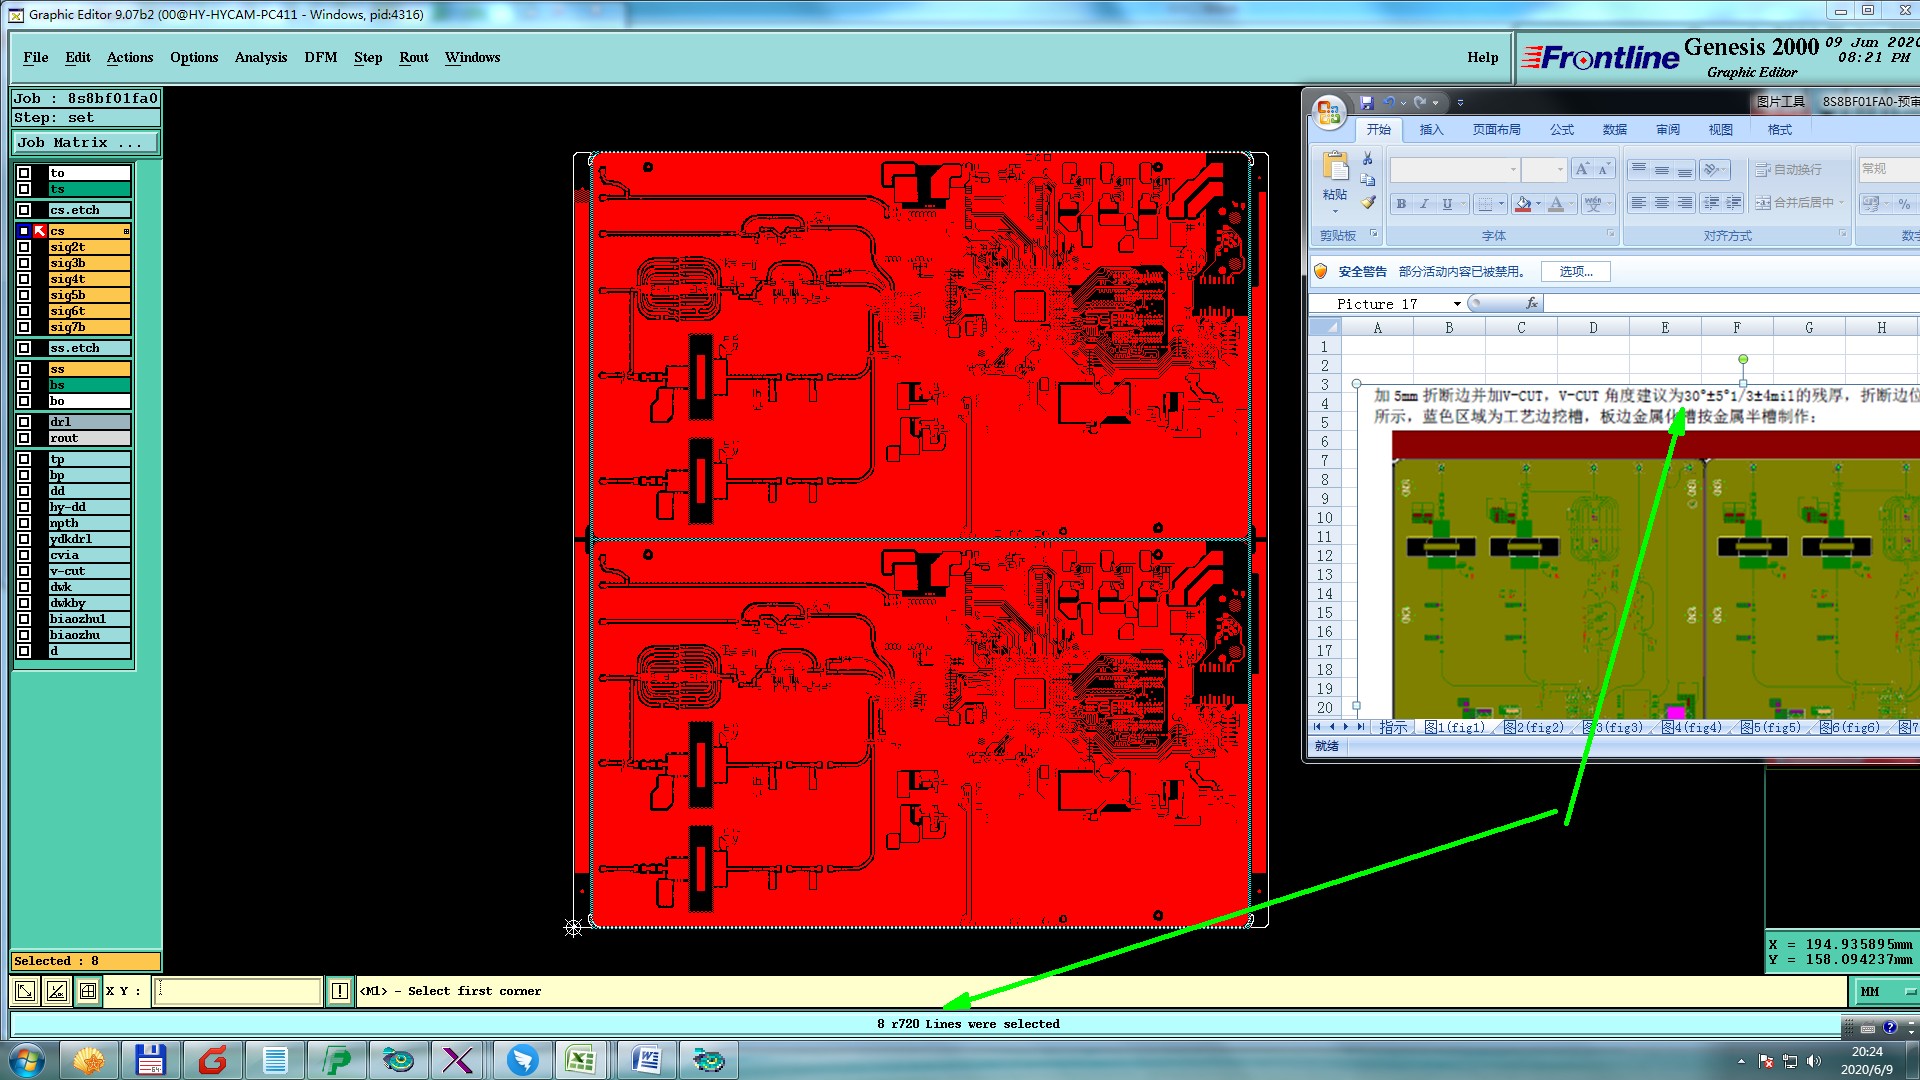Viewport: 1920px width, 1080px height.
Task: Click the insert function fx icon
Action: [x=1531, y=304]
